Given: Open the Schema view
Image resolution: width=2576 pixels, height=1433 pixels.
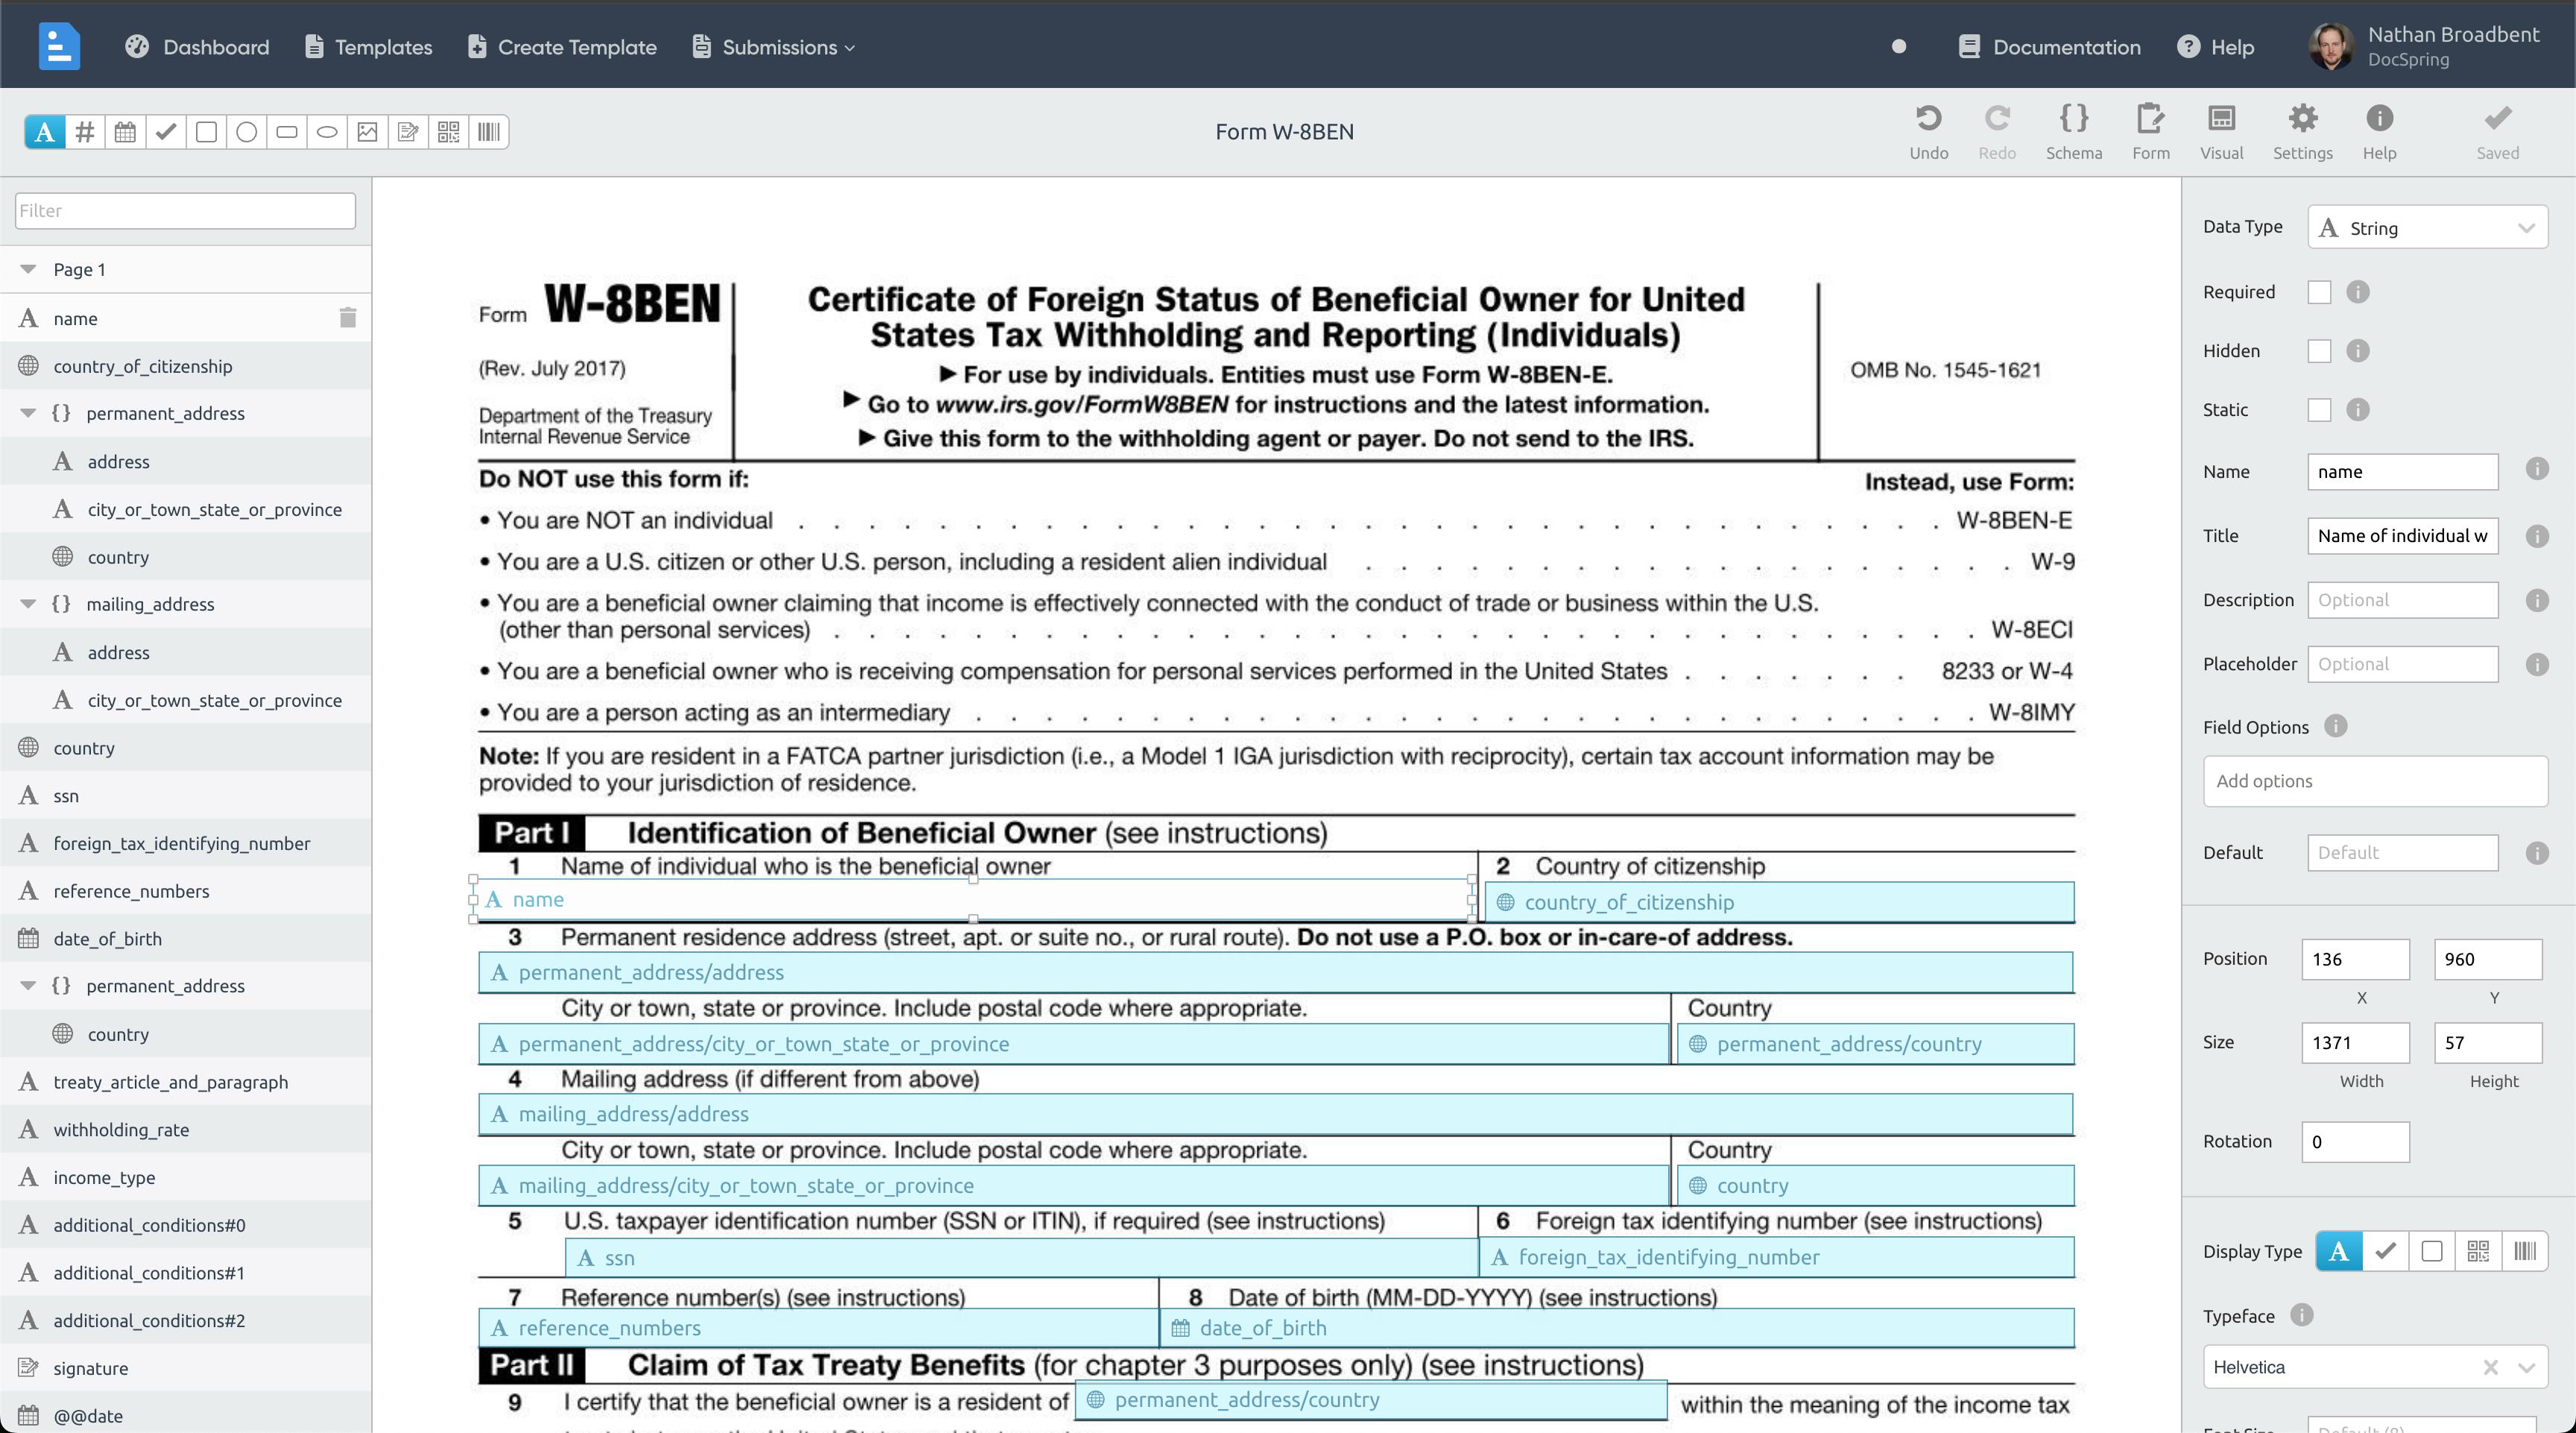Looking at the screenshot, I should (x=2074, y=132).
